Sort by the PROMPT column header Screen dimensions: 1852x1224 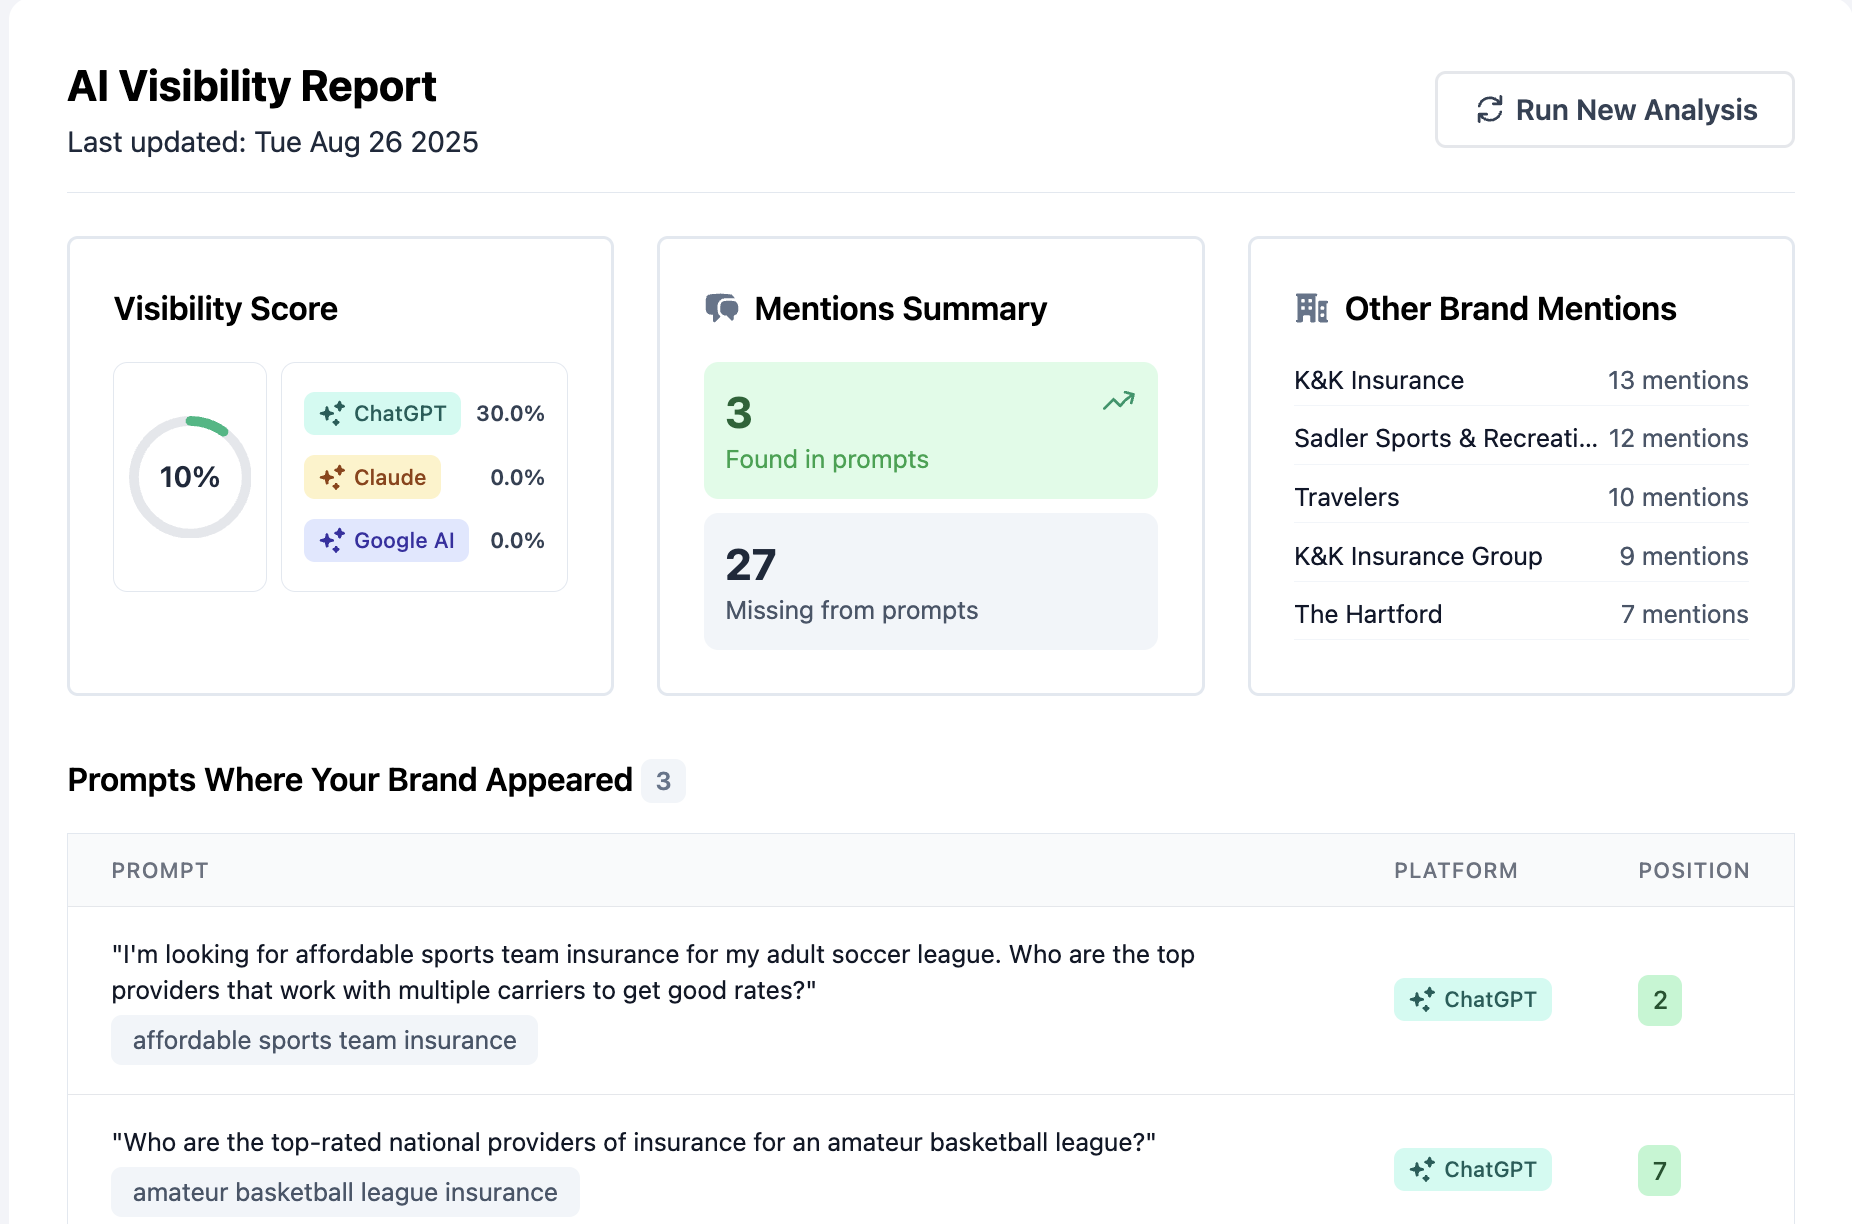(x=160, y=871)
